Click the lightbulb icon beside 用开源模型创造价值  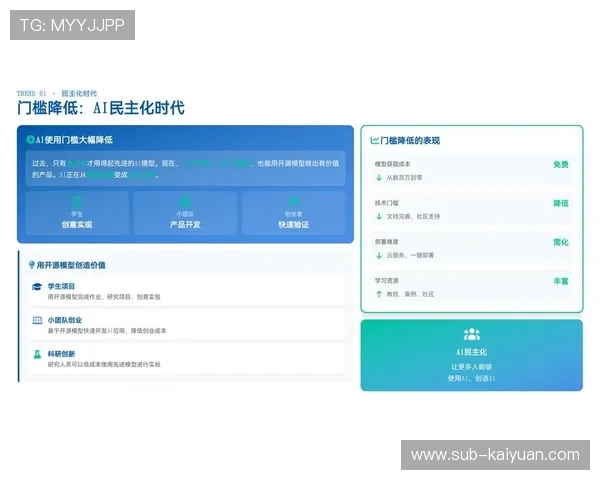[x=32, y=265]
